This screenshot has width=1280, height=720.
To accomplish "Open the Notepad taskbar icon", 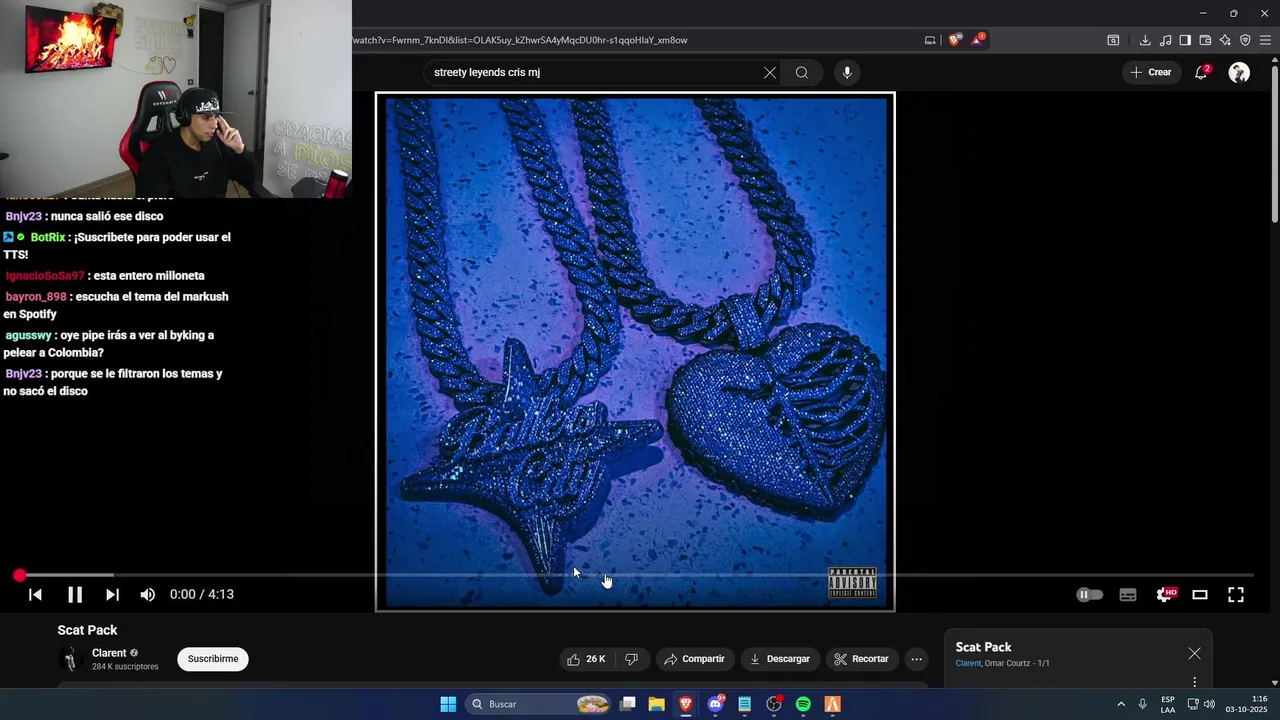I will tap(744, 704).
